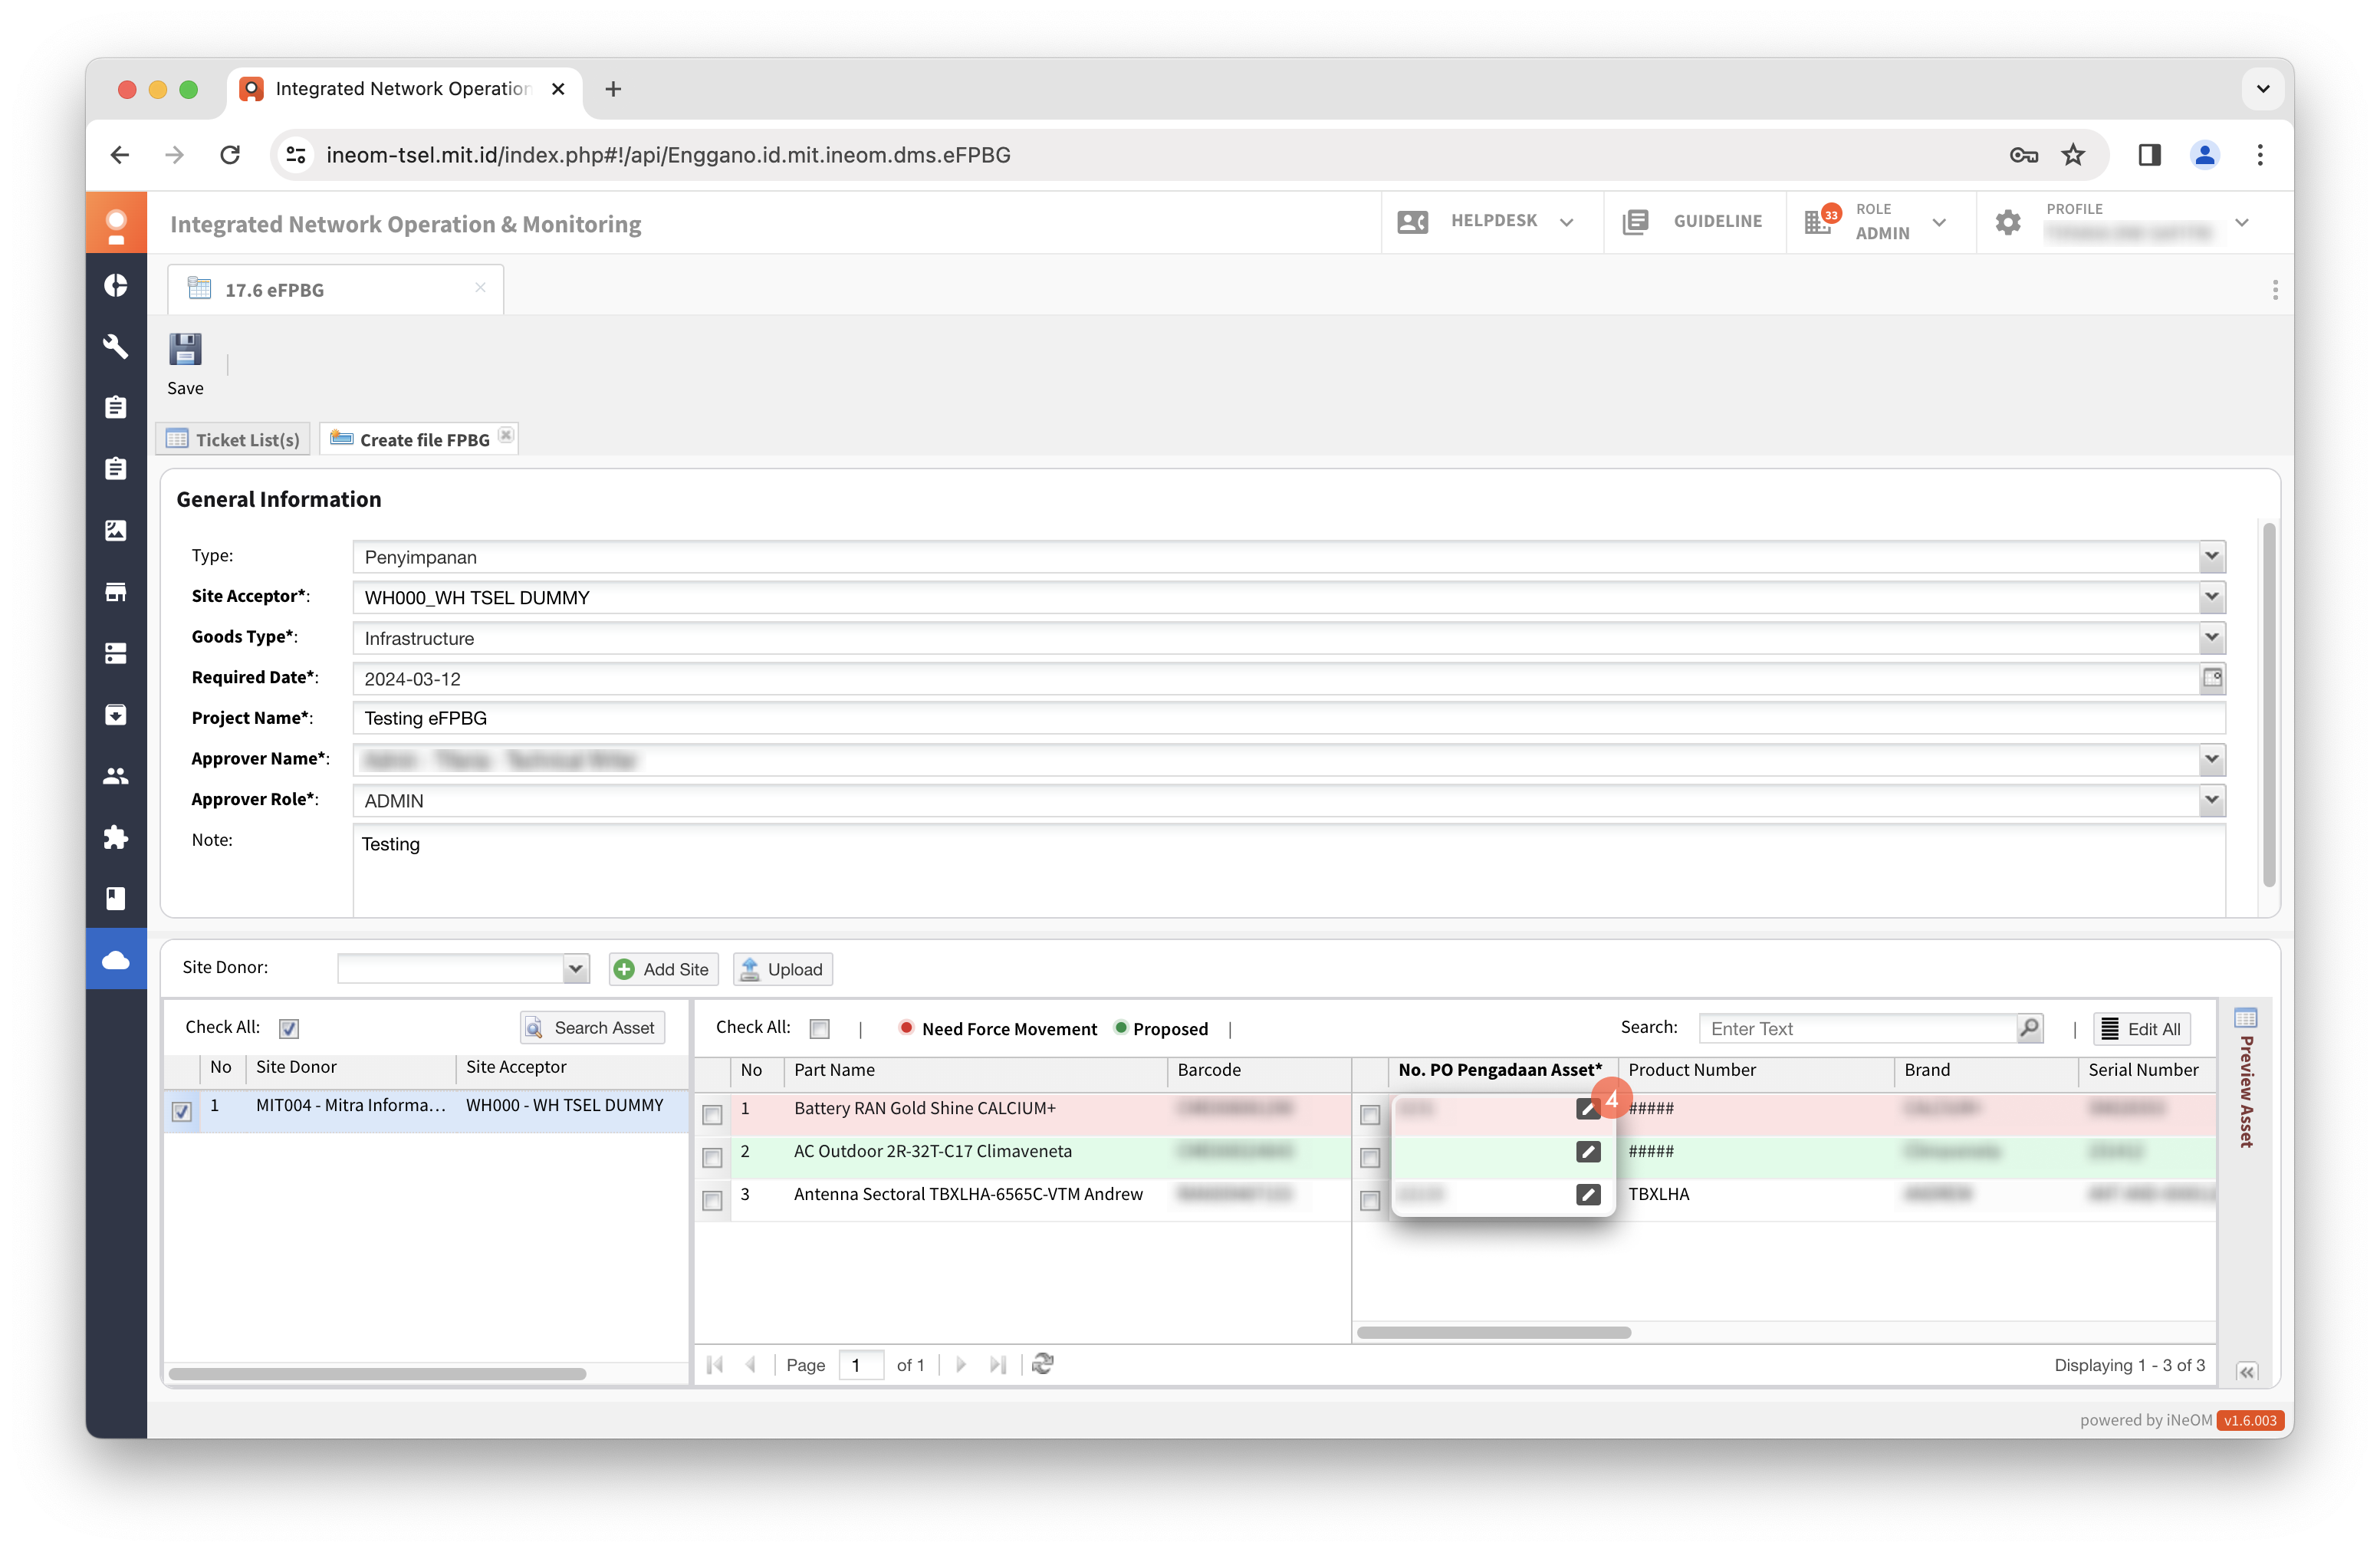Focus the Search Enter Text field

1859,1028
